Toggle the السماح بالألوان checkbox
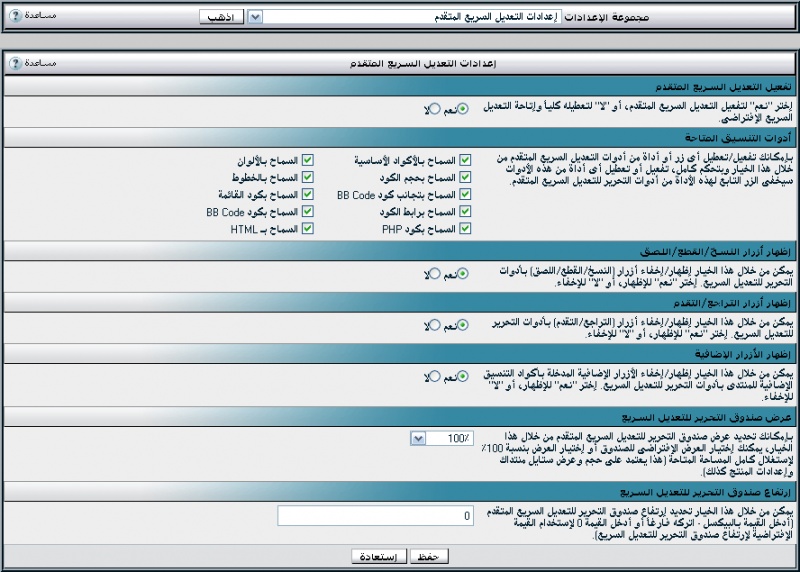The image size is (800, 572). [x=309, y=160]
